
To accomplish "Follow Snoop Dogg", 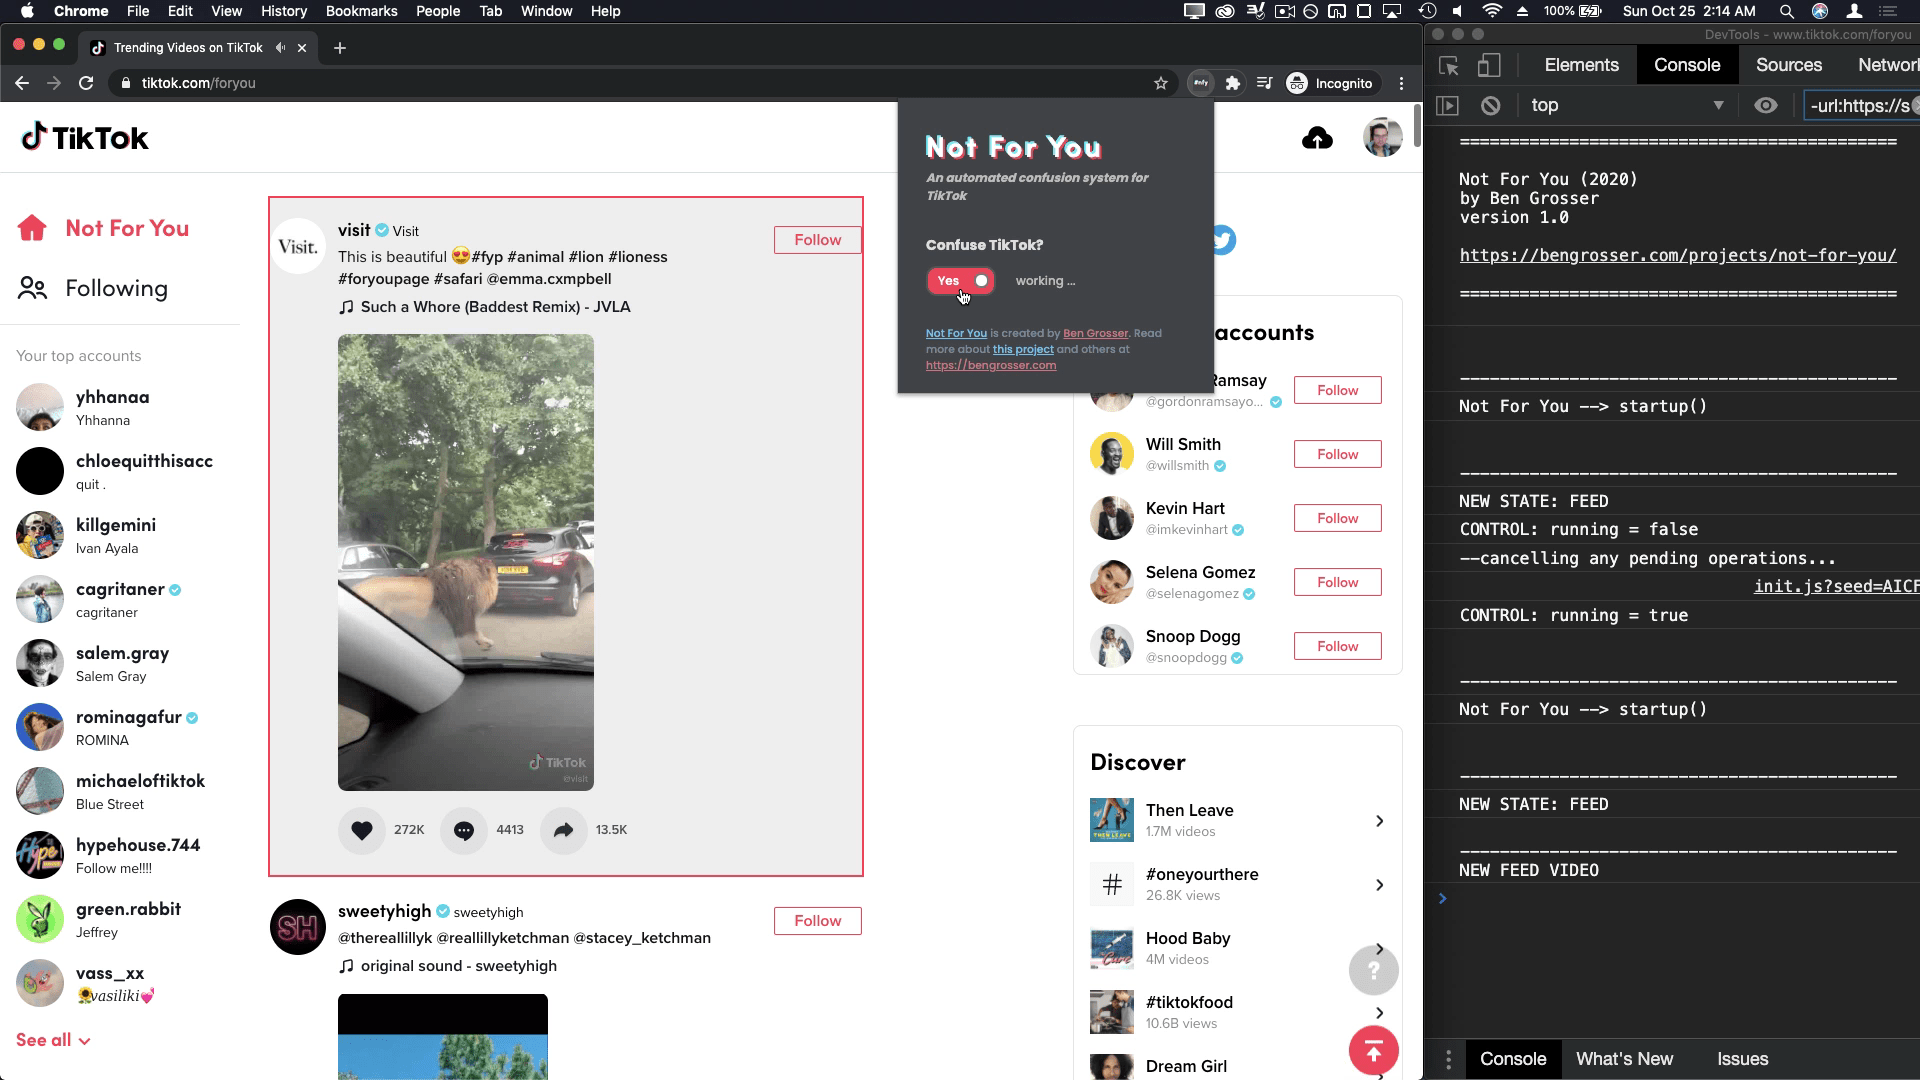I will tap(1337, 646).
